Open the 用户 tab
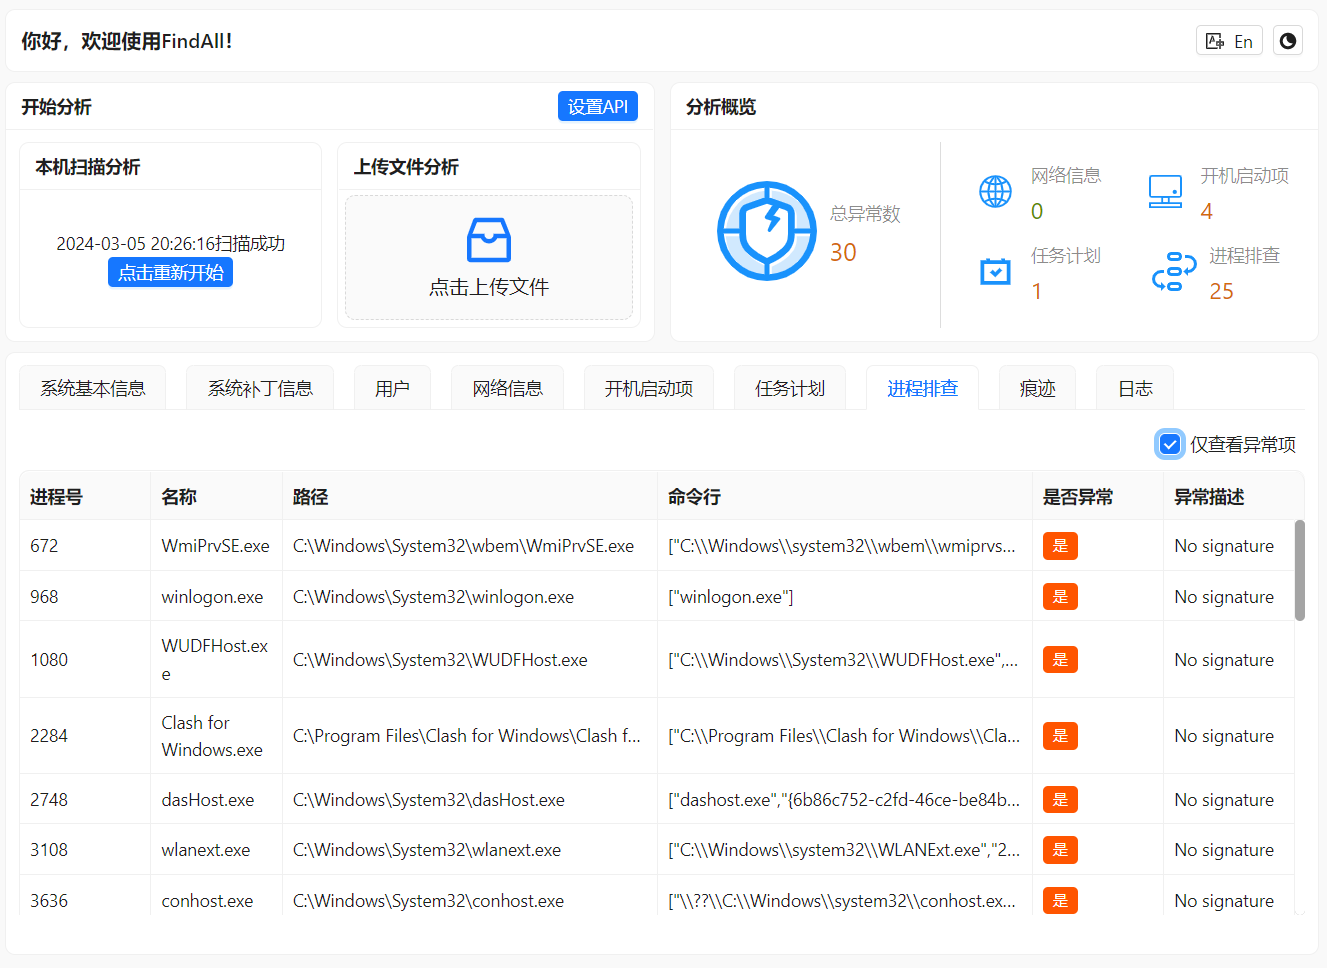The height and width of the screenshot is (968, 1327). tap(392, 388)
